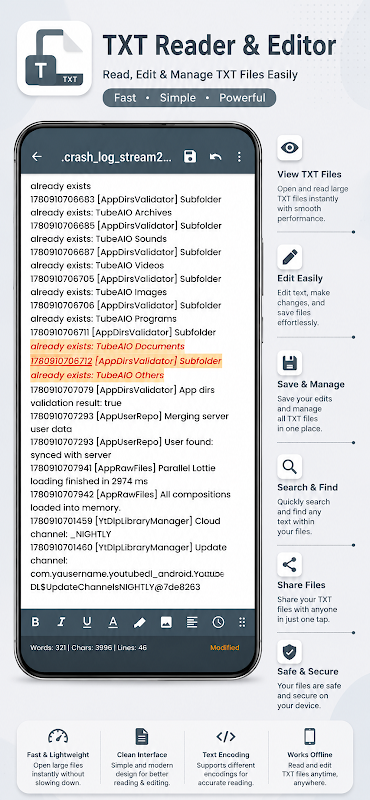
Task: Click the 'validation result: true' line
Action: point(76,403)
